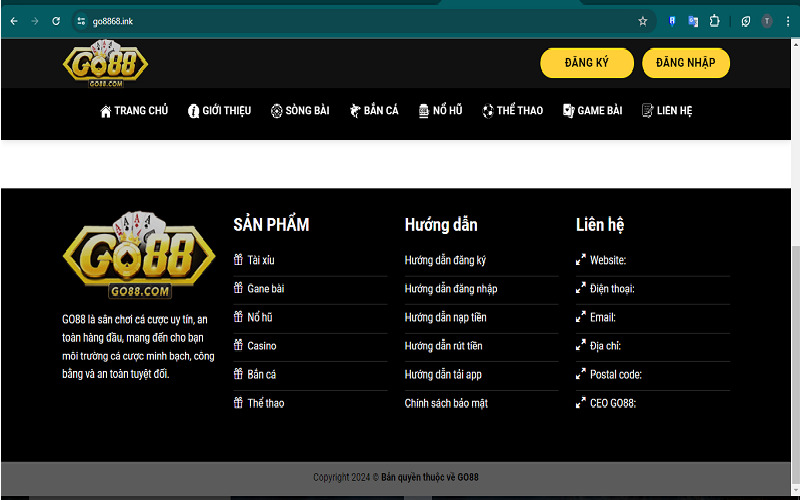Open the NỔ HŨ menu item
Image resolution: width=800 pixels, height=500 pixels.
tap(440, 111)
